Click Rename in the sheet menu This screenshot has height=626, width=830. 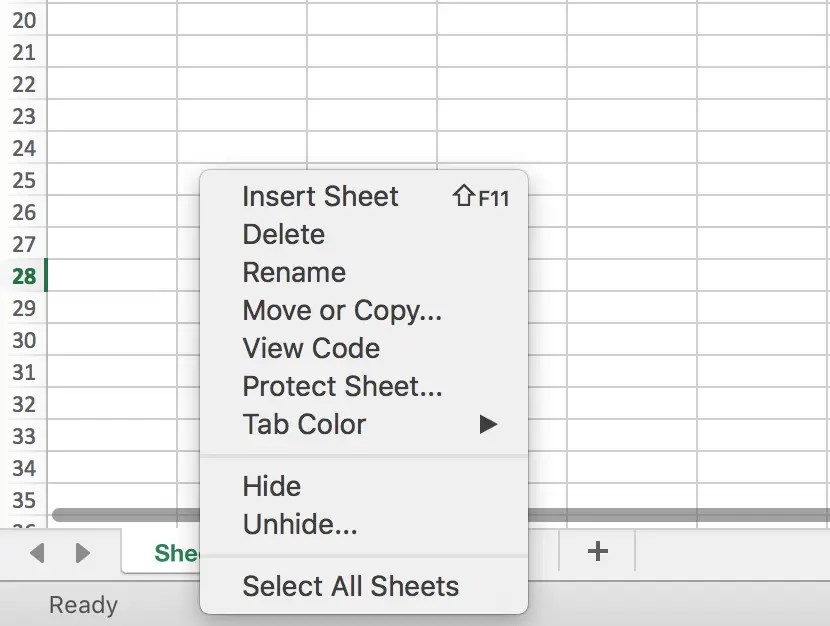pos(294,273)
